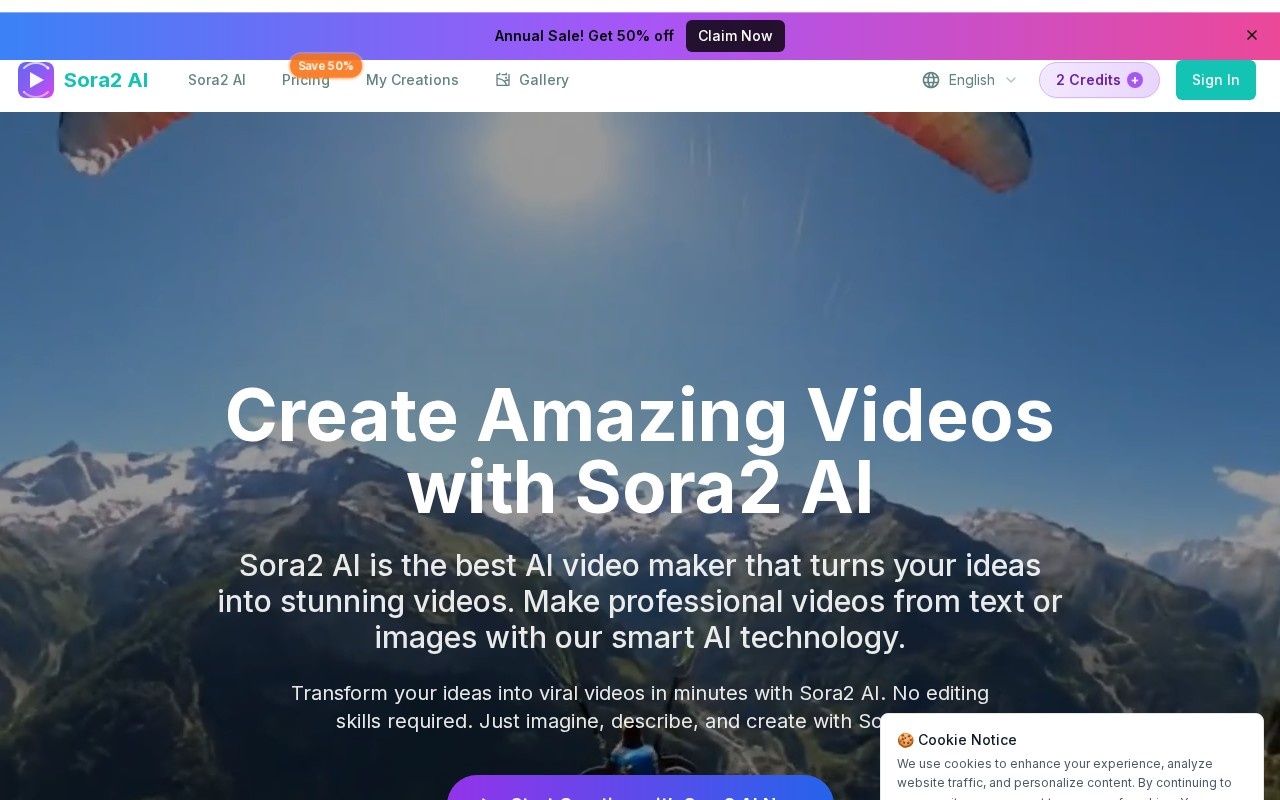Image resolution: width=1280 pixels, height=800 pixels.
Task: Open the Sora2 AI brand name link
Action: point(106,80)
